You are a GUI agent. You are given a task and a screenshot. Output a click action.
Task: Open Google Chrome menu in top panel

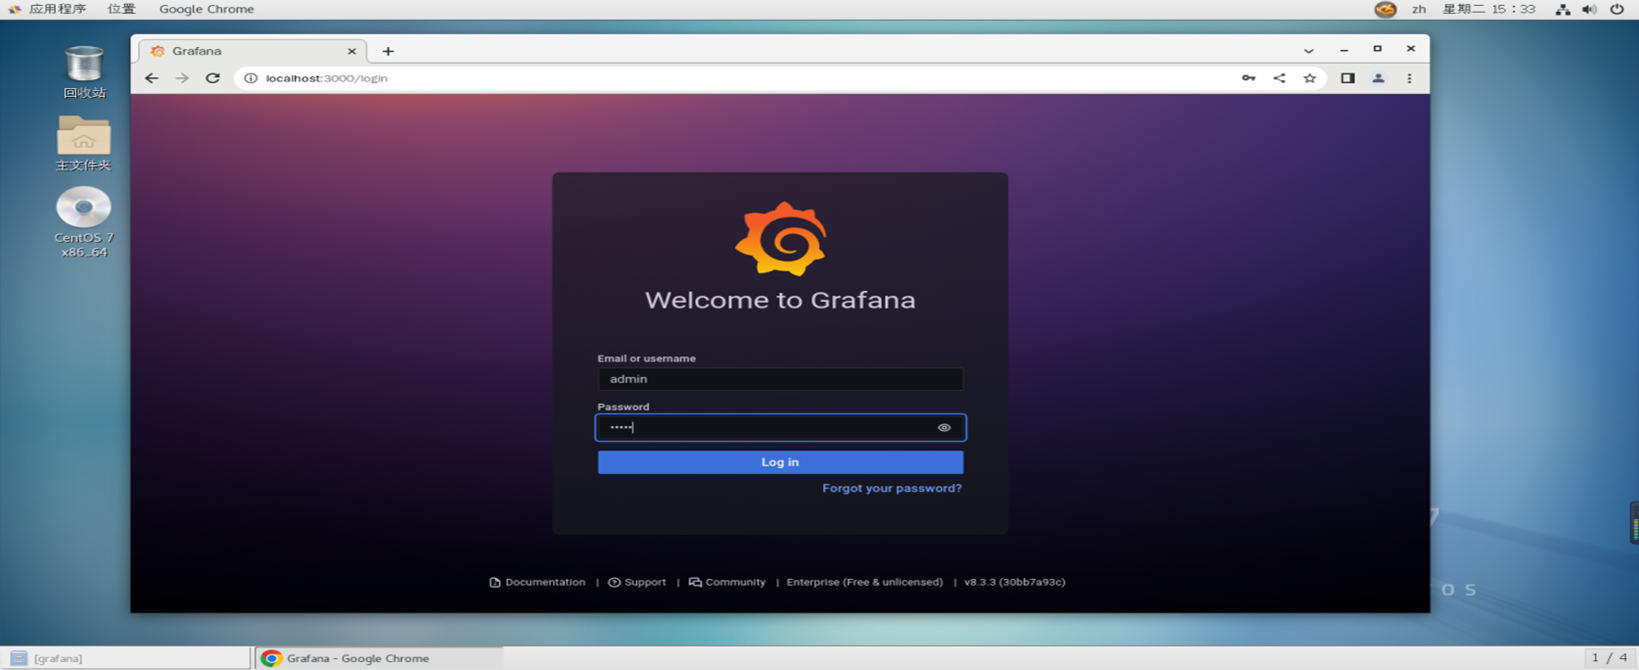click(206, 9)
